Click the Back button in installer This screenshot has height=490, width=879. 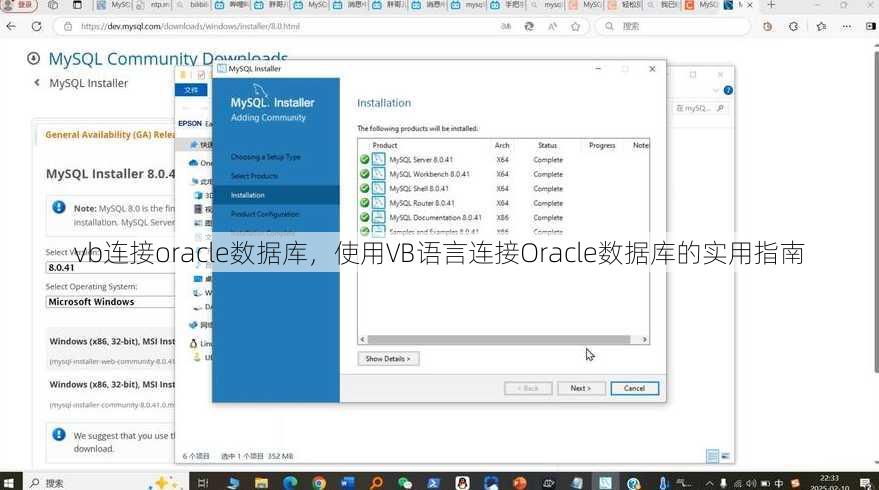(528, 388)
